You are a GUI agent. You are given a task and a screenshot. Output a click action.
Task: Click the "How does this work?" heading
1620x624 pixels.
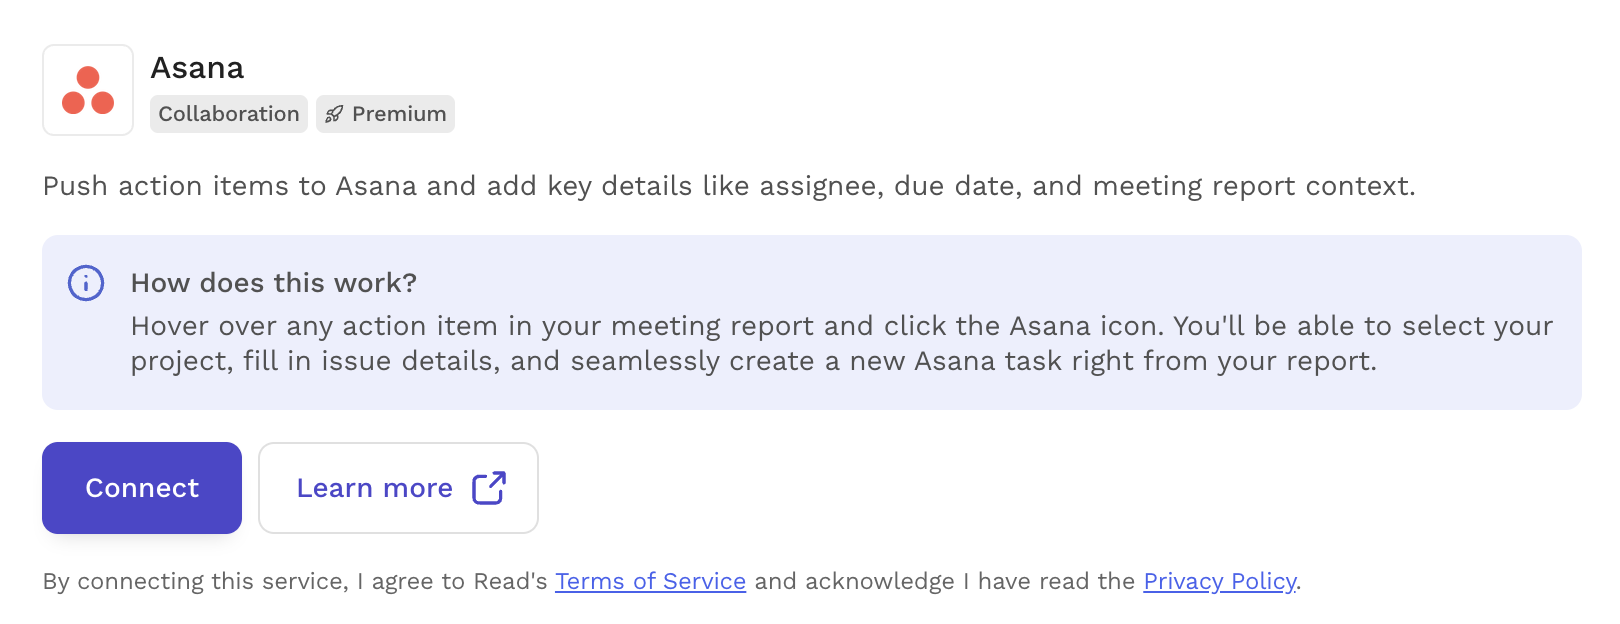click(x=274, y=283)
